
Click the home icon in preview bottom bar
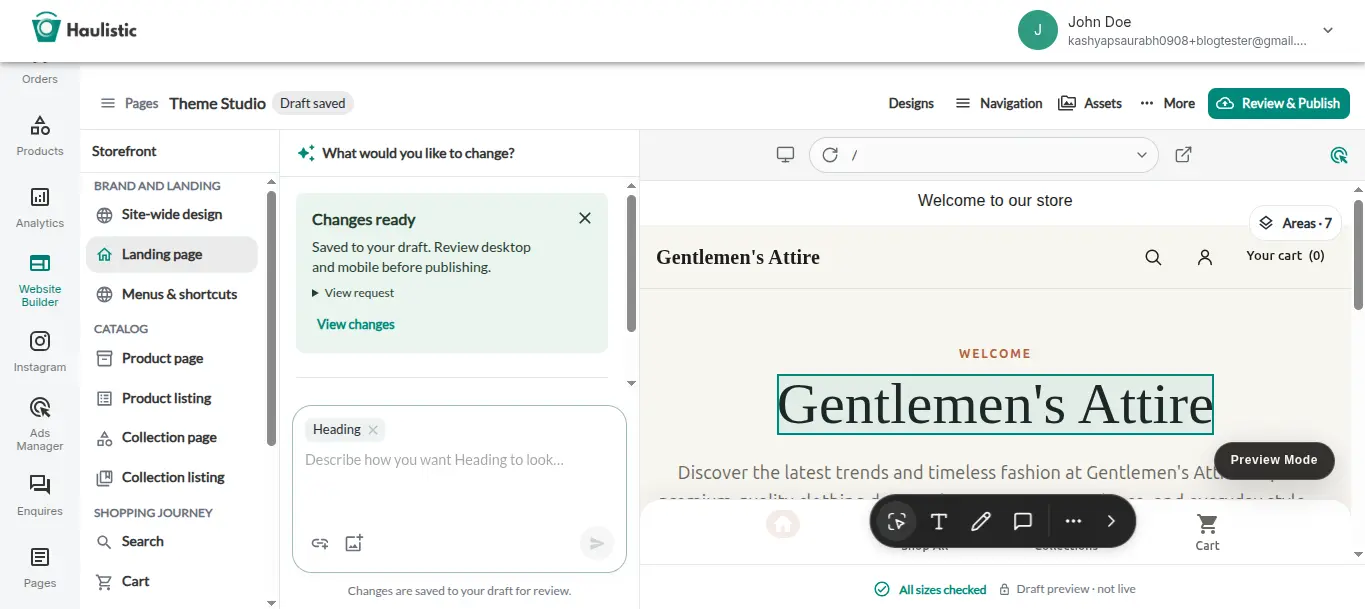coord(783,523)
